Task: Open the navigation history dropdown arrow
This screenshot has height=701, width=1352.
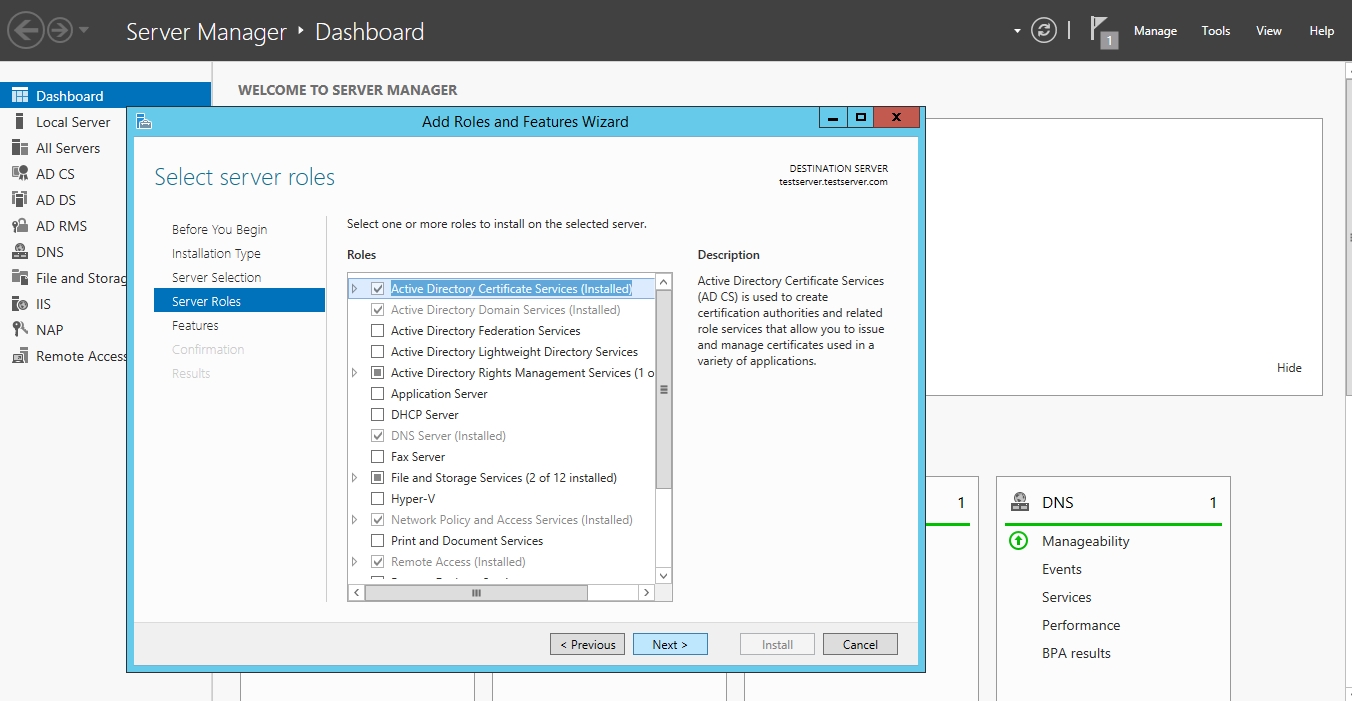Action: (84, 30)
